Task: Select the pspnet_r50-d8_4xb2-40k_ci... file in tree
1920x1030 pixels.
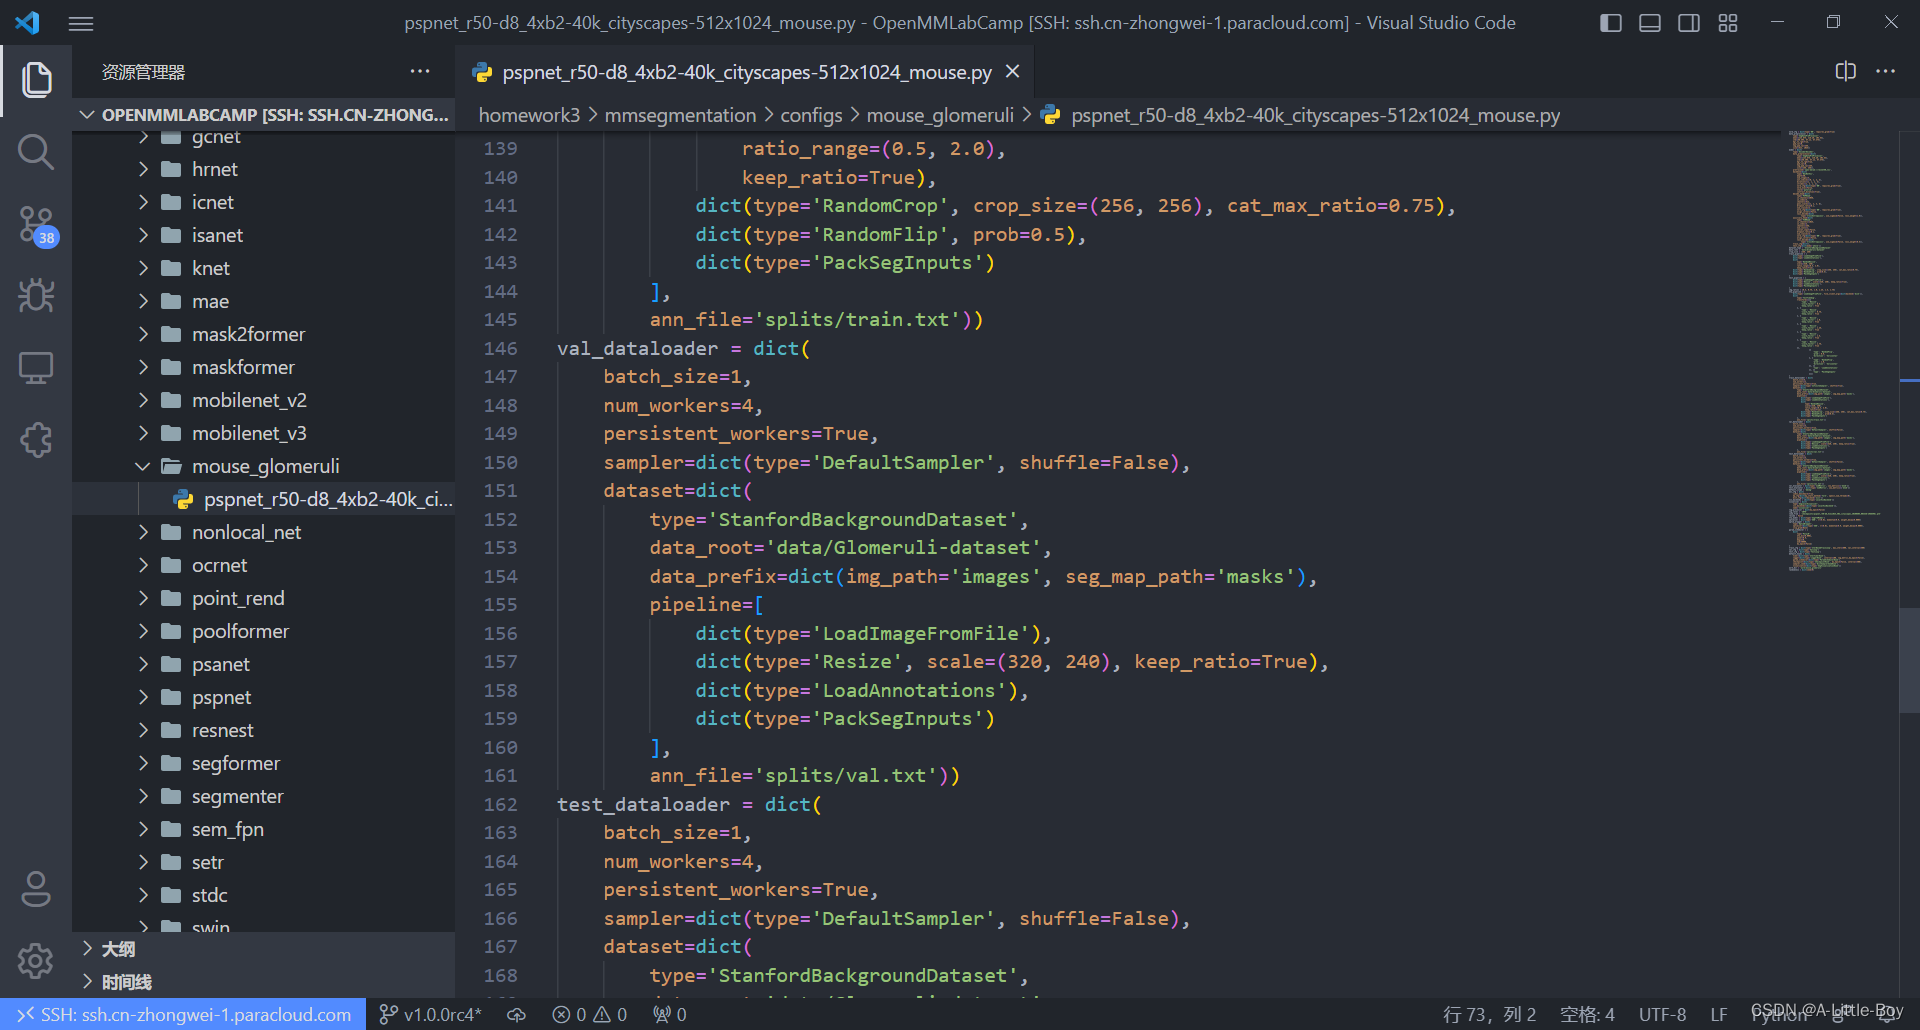Action: (x=264, y=499)
